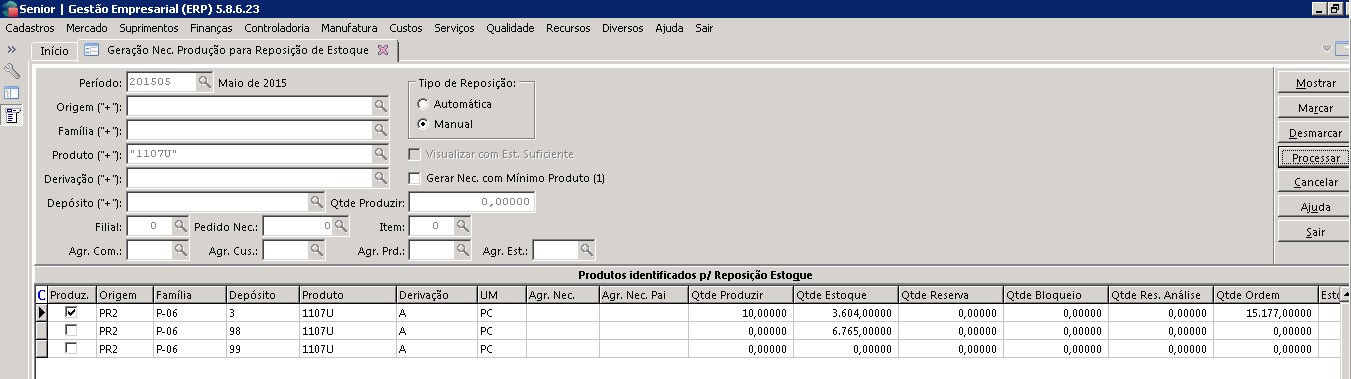Open the Agr. Cus. lookup magnifier
Viewport: 1351px width, 379px height.
pyautogui.click(x=317, y=250)
